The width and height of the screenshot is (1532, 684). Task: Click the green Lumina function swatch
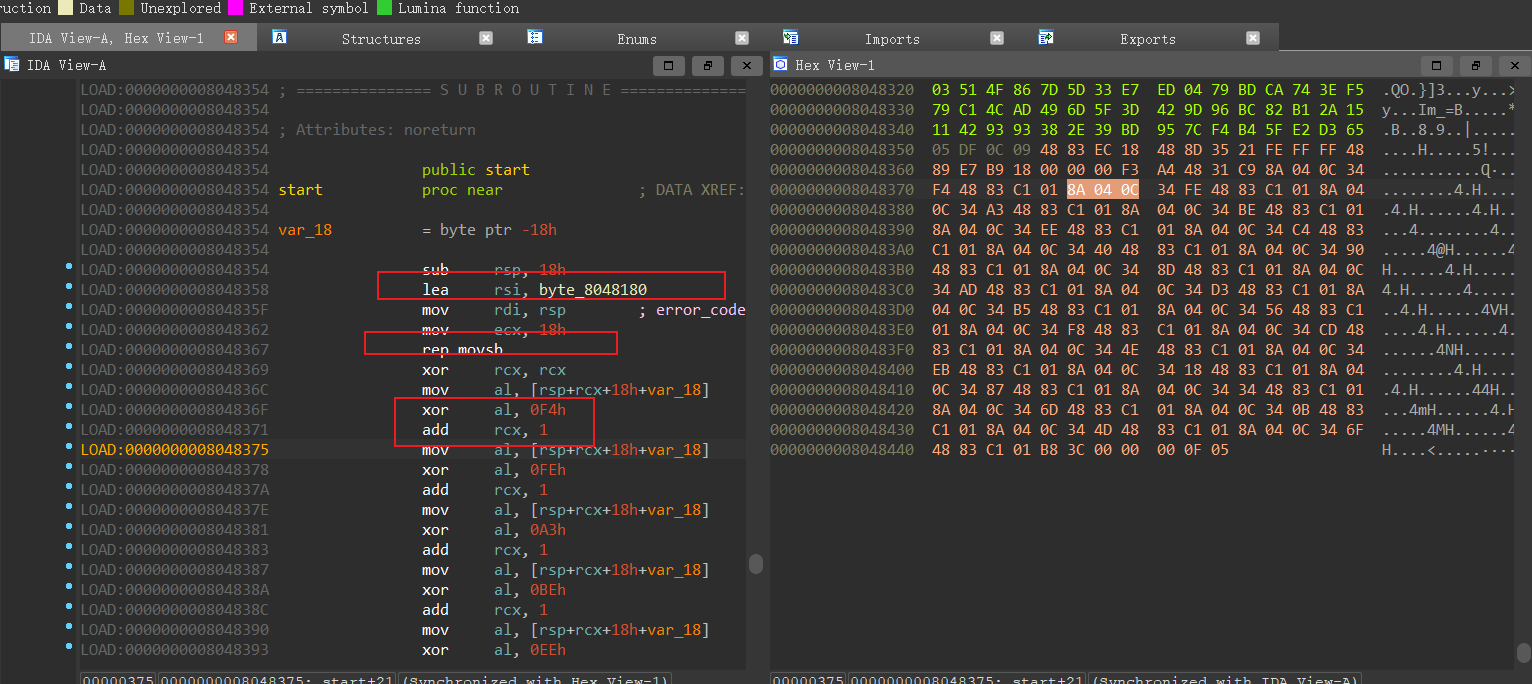pyautogui.click(x=384, y=8)
